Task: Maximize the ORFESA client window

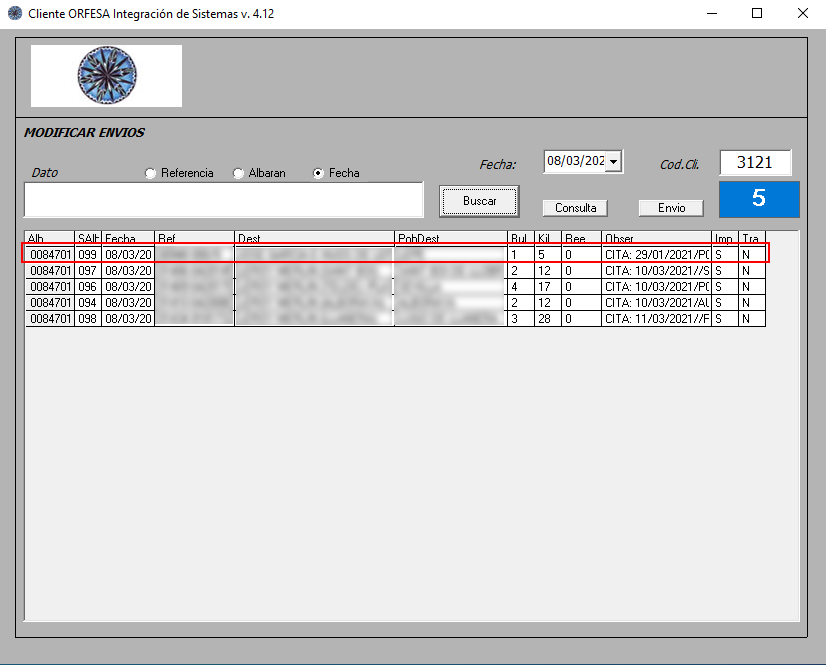Action: [757, 14]
